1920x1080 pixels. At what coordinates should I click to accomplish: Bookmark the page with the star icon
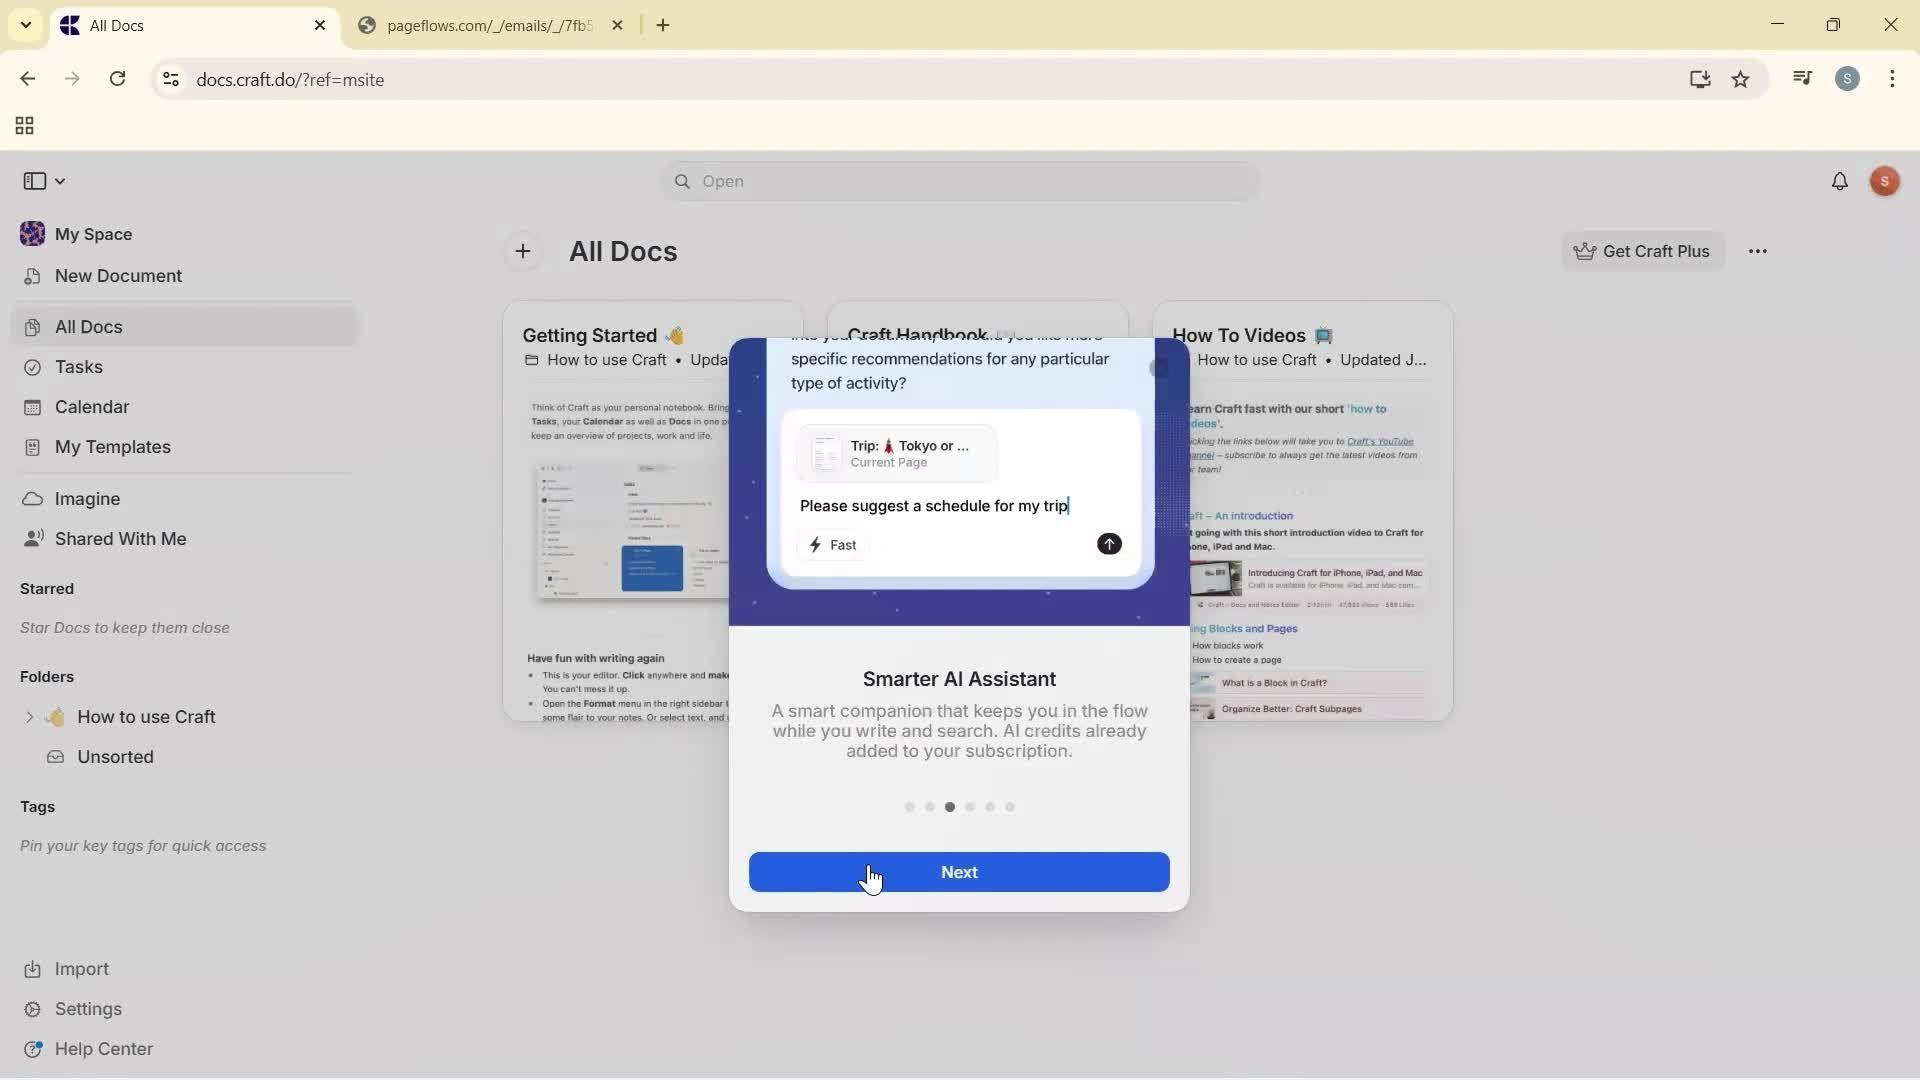click(x=1741, y=79)
